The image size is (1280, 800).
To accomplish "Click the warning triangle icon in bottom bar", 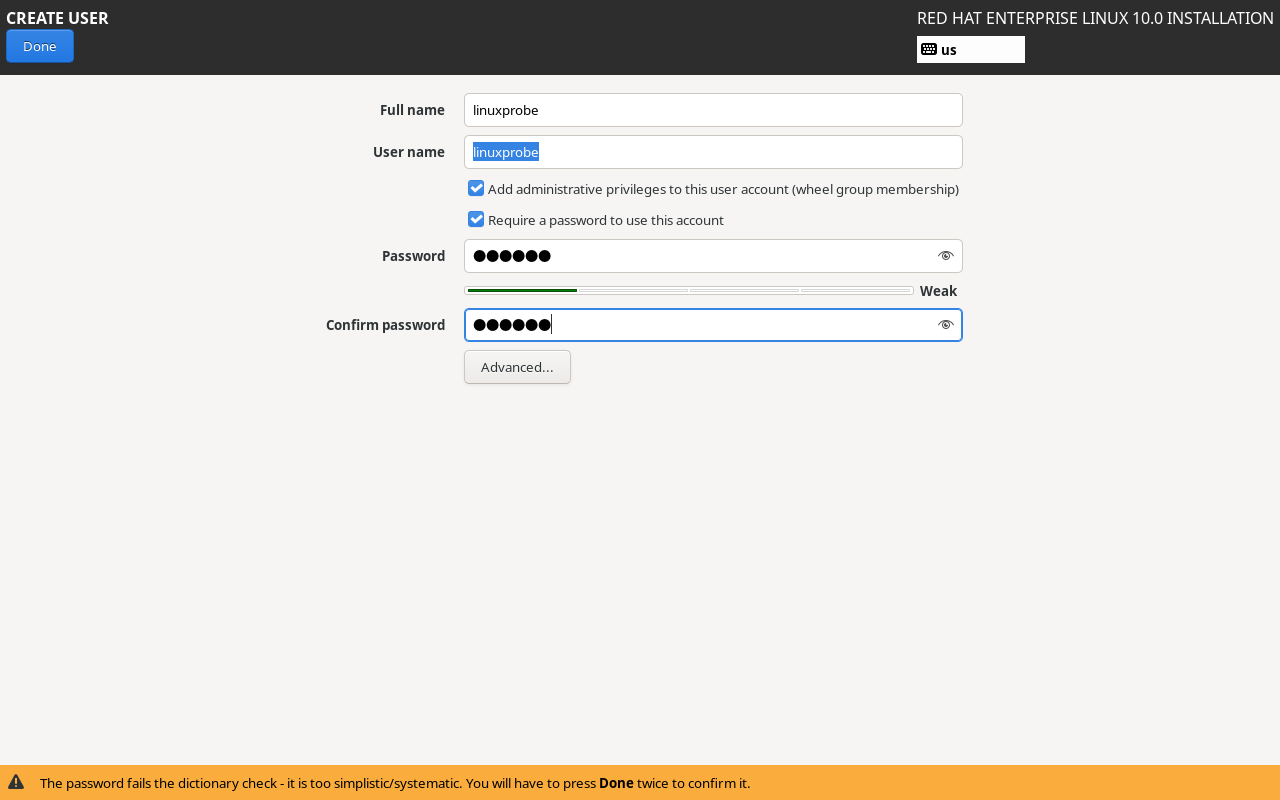I will pyautogui.click(x=16, y=782).
